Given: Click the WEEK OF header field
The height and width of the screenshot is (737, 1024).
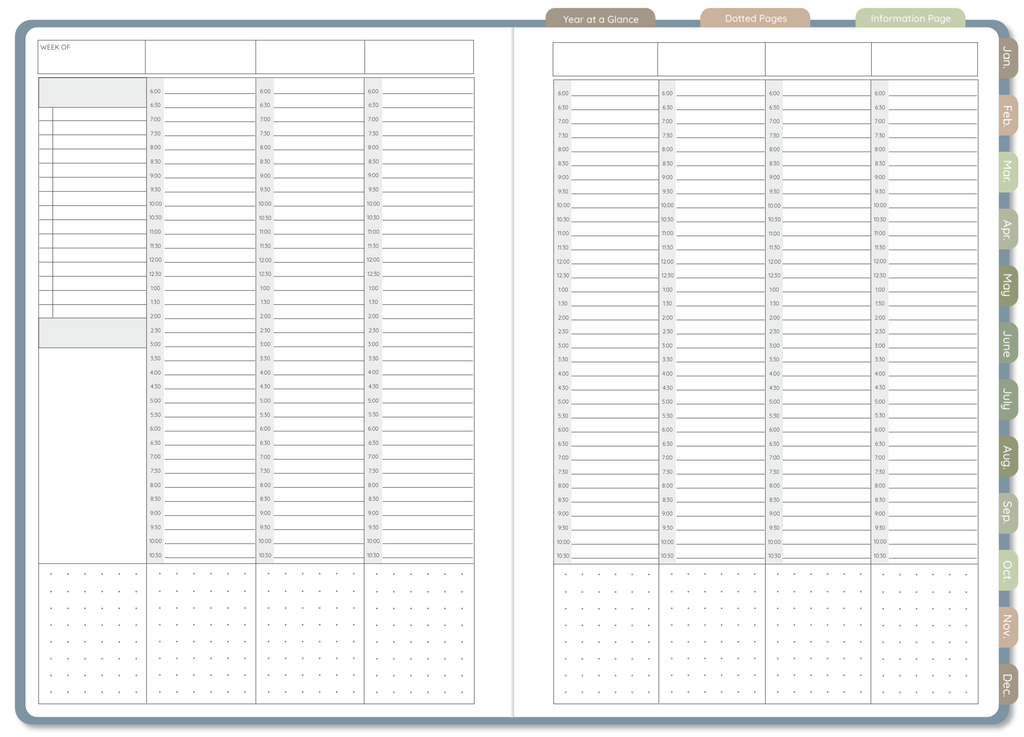Looking at the screenshot, I should click(91, 57).
